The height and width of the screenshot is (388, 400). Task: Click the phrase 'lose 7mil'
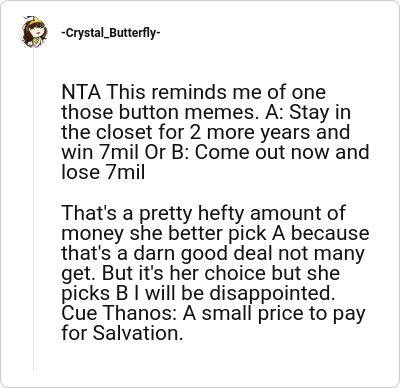click(x=103, y=172)
